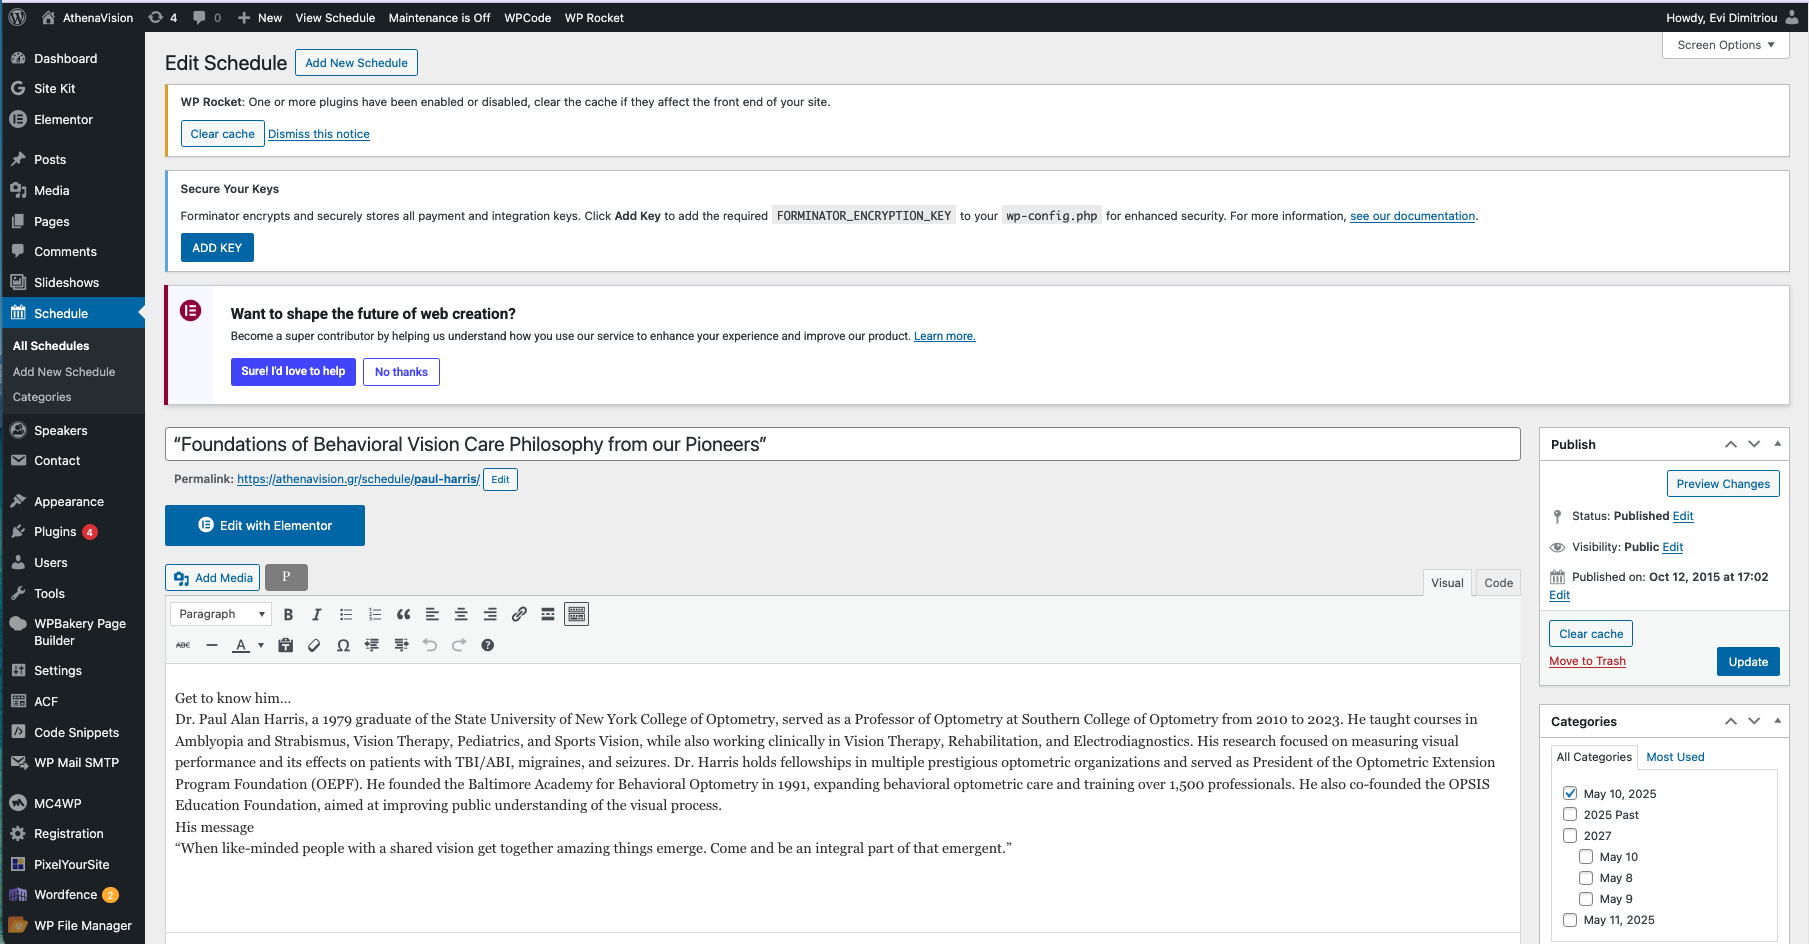1809x944 pixels.
Task: Check the 2025 Past category
Action: (x=1570, y=815)
